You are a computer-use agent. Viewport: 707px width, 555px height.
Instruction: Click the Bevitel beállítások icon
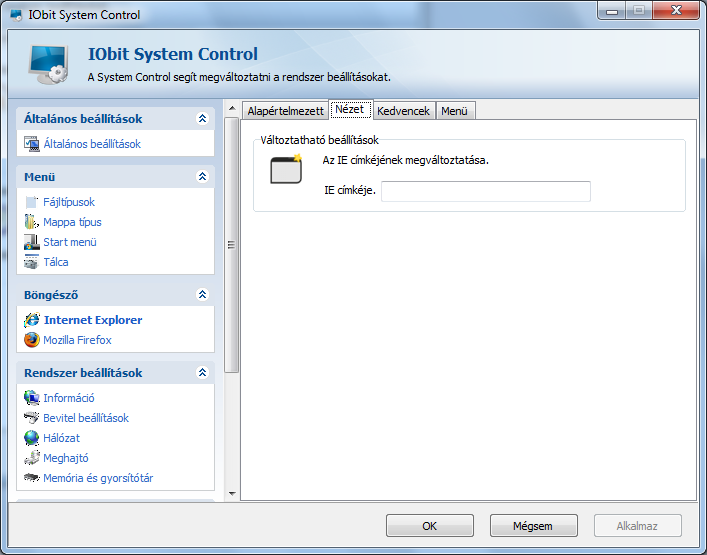pos(32,418)
